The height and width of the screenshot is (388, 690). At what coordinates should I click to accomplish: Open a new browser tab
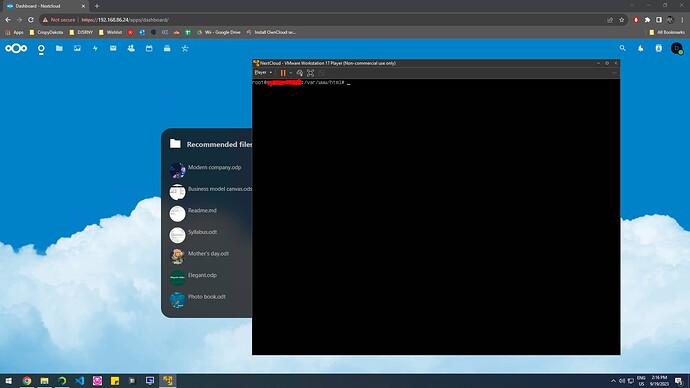click(x=97, y=6)
